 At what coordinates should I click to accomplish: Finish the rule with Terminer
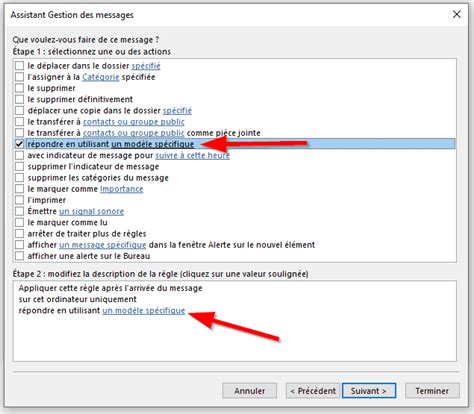[432, 391]
